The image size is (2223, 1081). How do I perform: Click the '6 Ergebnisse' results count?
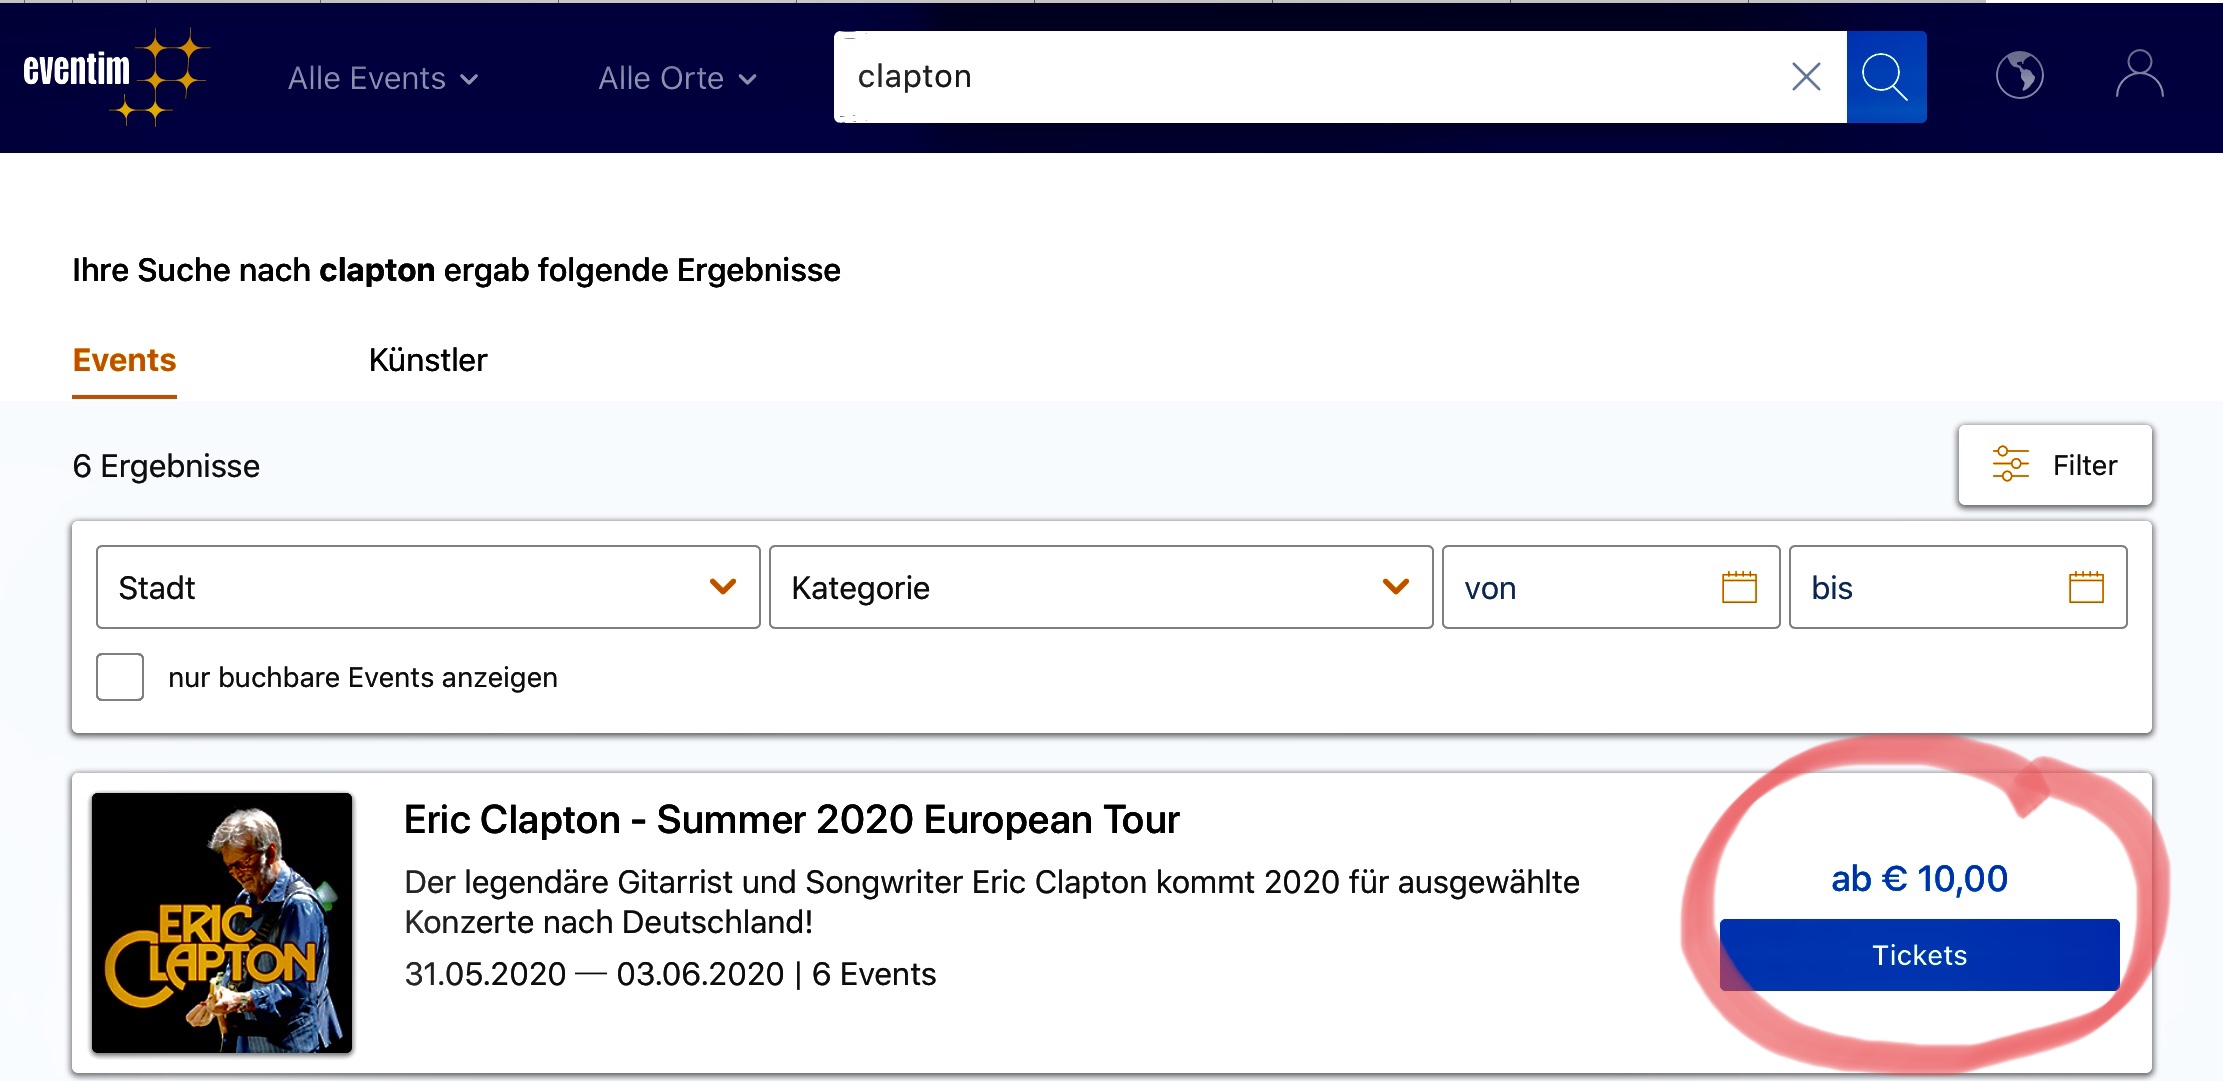point(166,466)
